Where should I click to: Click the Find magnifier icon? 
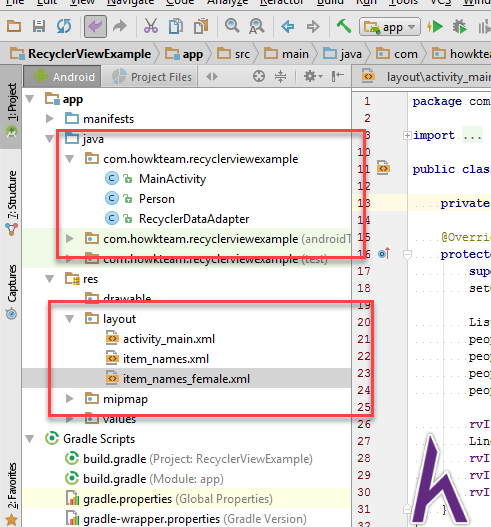(232, 26)
